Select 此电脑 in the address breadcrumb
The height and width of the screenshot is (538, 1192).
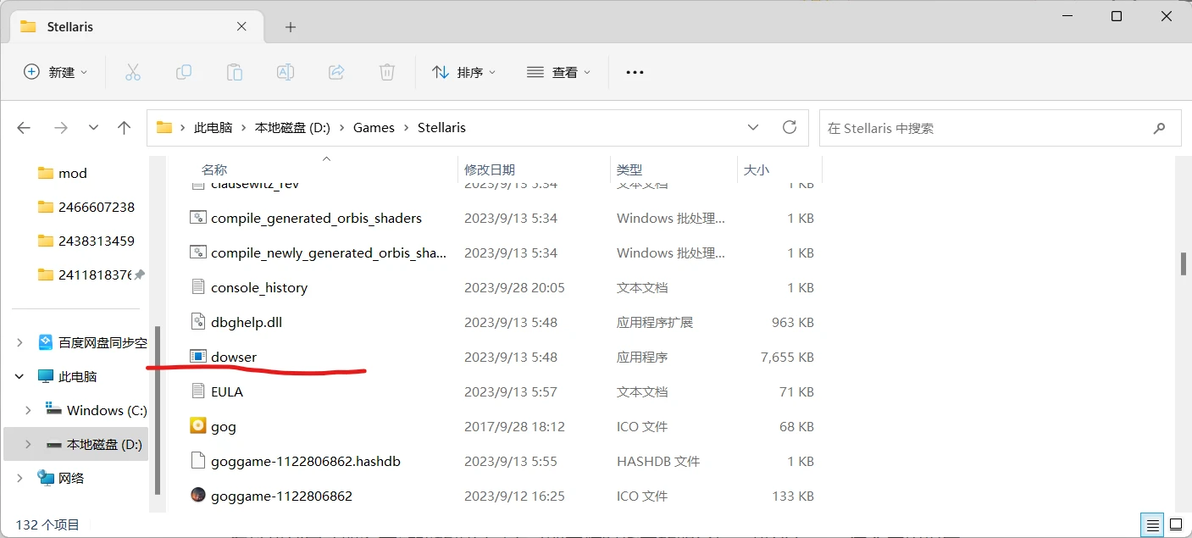tap(213, 128)
